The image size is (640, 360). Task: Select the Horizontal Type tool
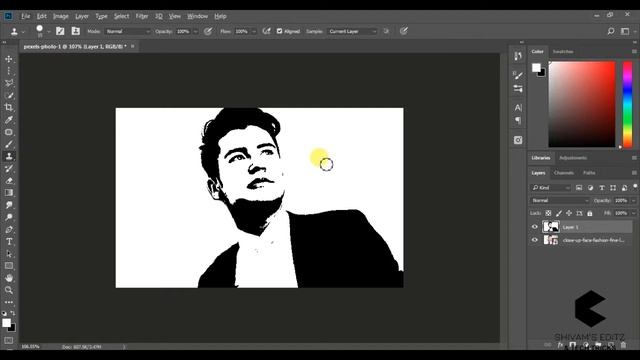(9, 242)
